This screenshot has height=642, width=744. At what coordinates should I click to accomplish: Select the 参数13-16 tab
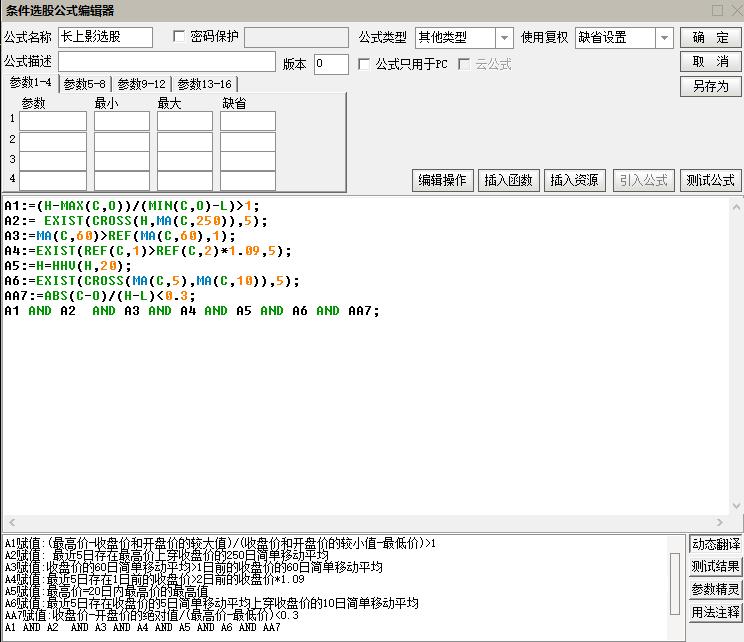tap(203, 85)
